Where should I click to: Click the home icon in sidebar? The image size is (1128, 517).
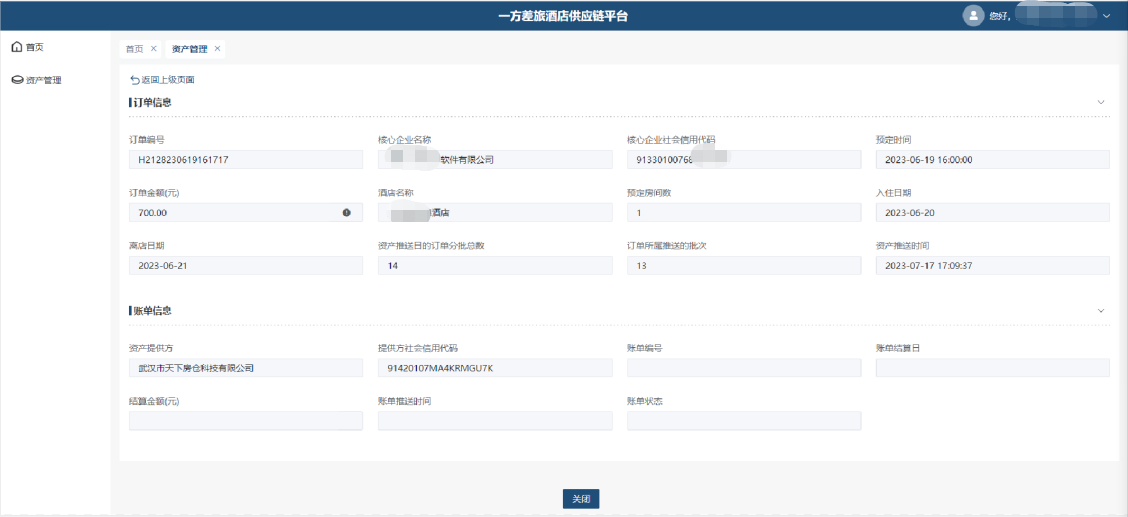[x=16, y=47]
